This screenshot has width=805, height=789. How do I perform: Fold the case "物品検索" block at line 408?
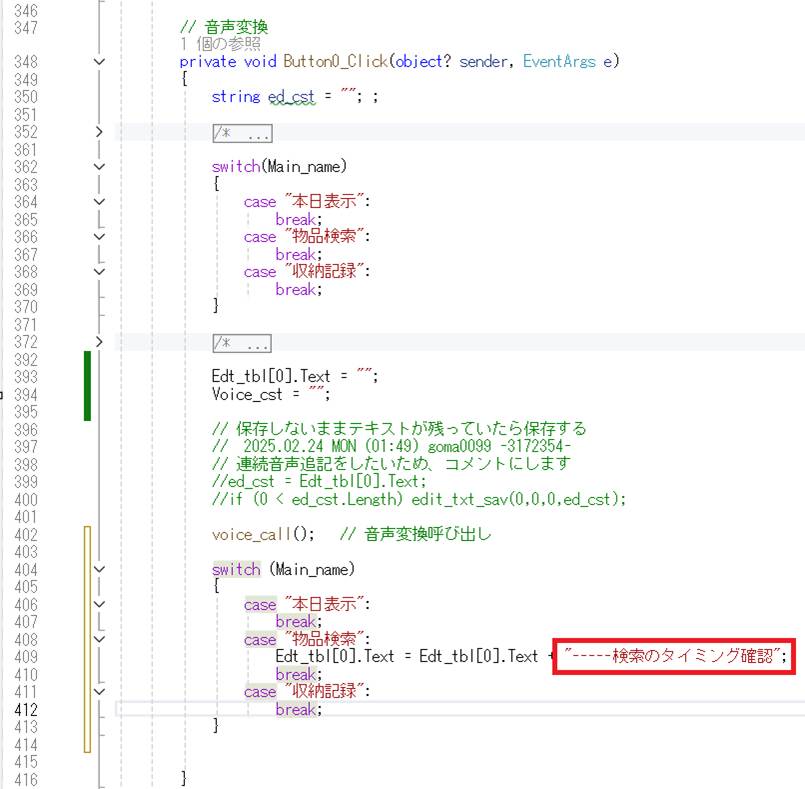click(x=99, y=639)
